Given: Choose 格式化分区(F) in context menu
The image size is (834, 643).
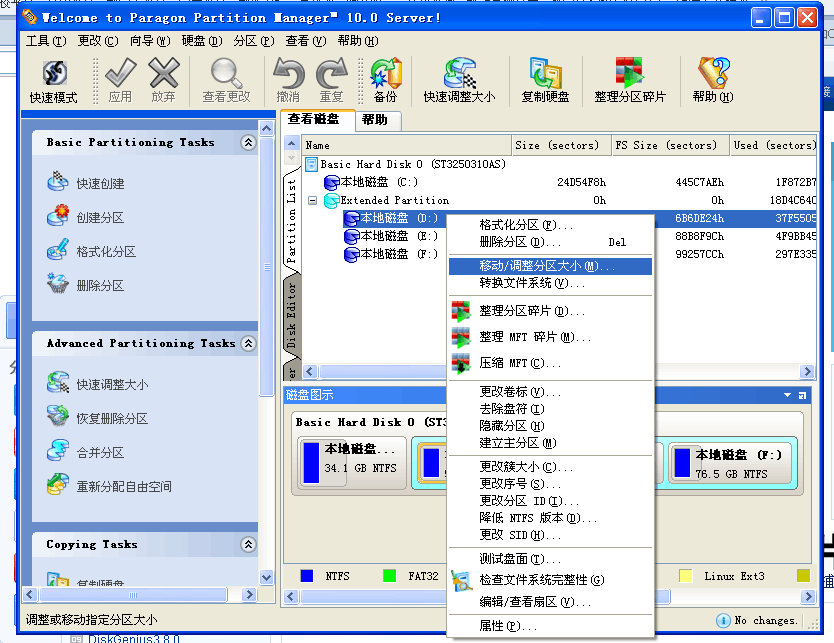Looking at the screenshot, I should pos(551,225).
